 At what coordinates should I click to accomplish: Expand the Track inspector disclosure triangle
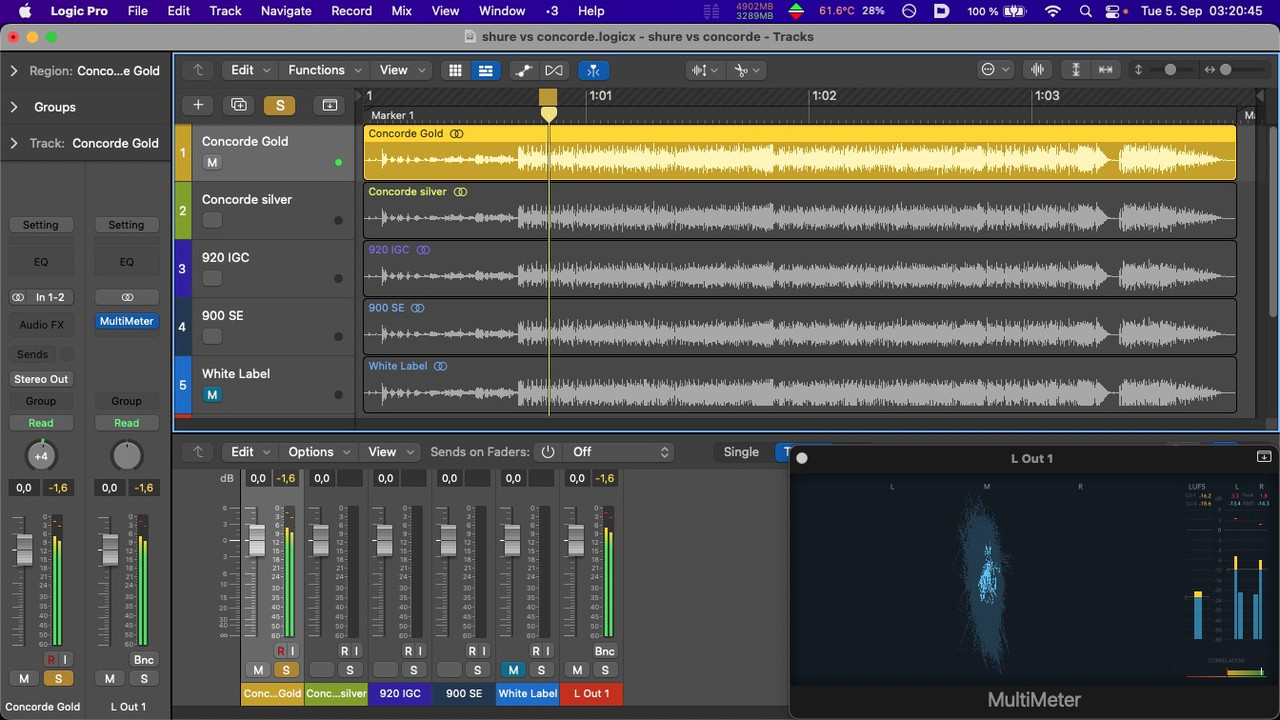tap(14, 143)
